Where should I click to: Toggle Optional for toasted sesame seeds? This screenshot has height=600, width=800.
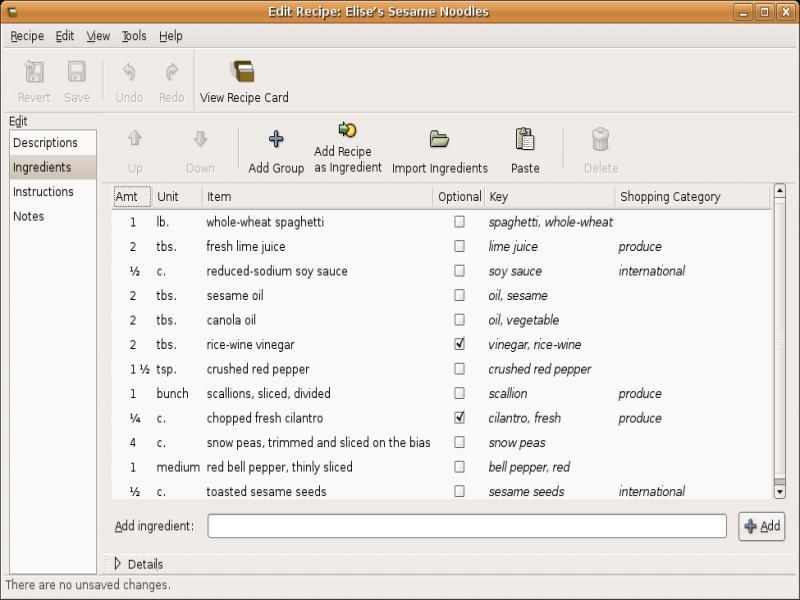459,491
